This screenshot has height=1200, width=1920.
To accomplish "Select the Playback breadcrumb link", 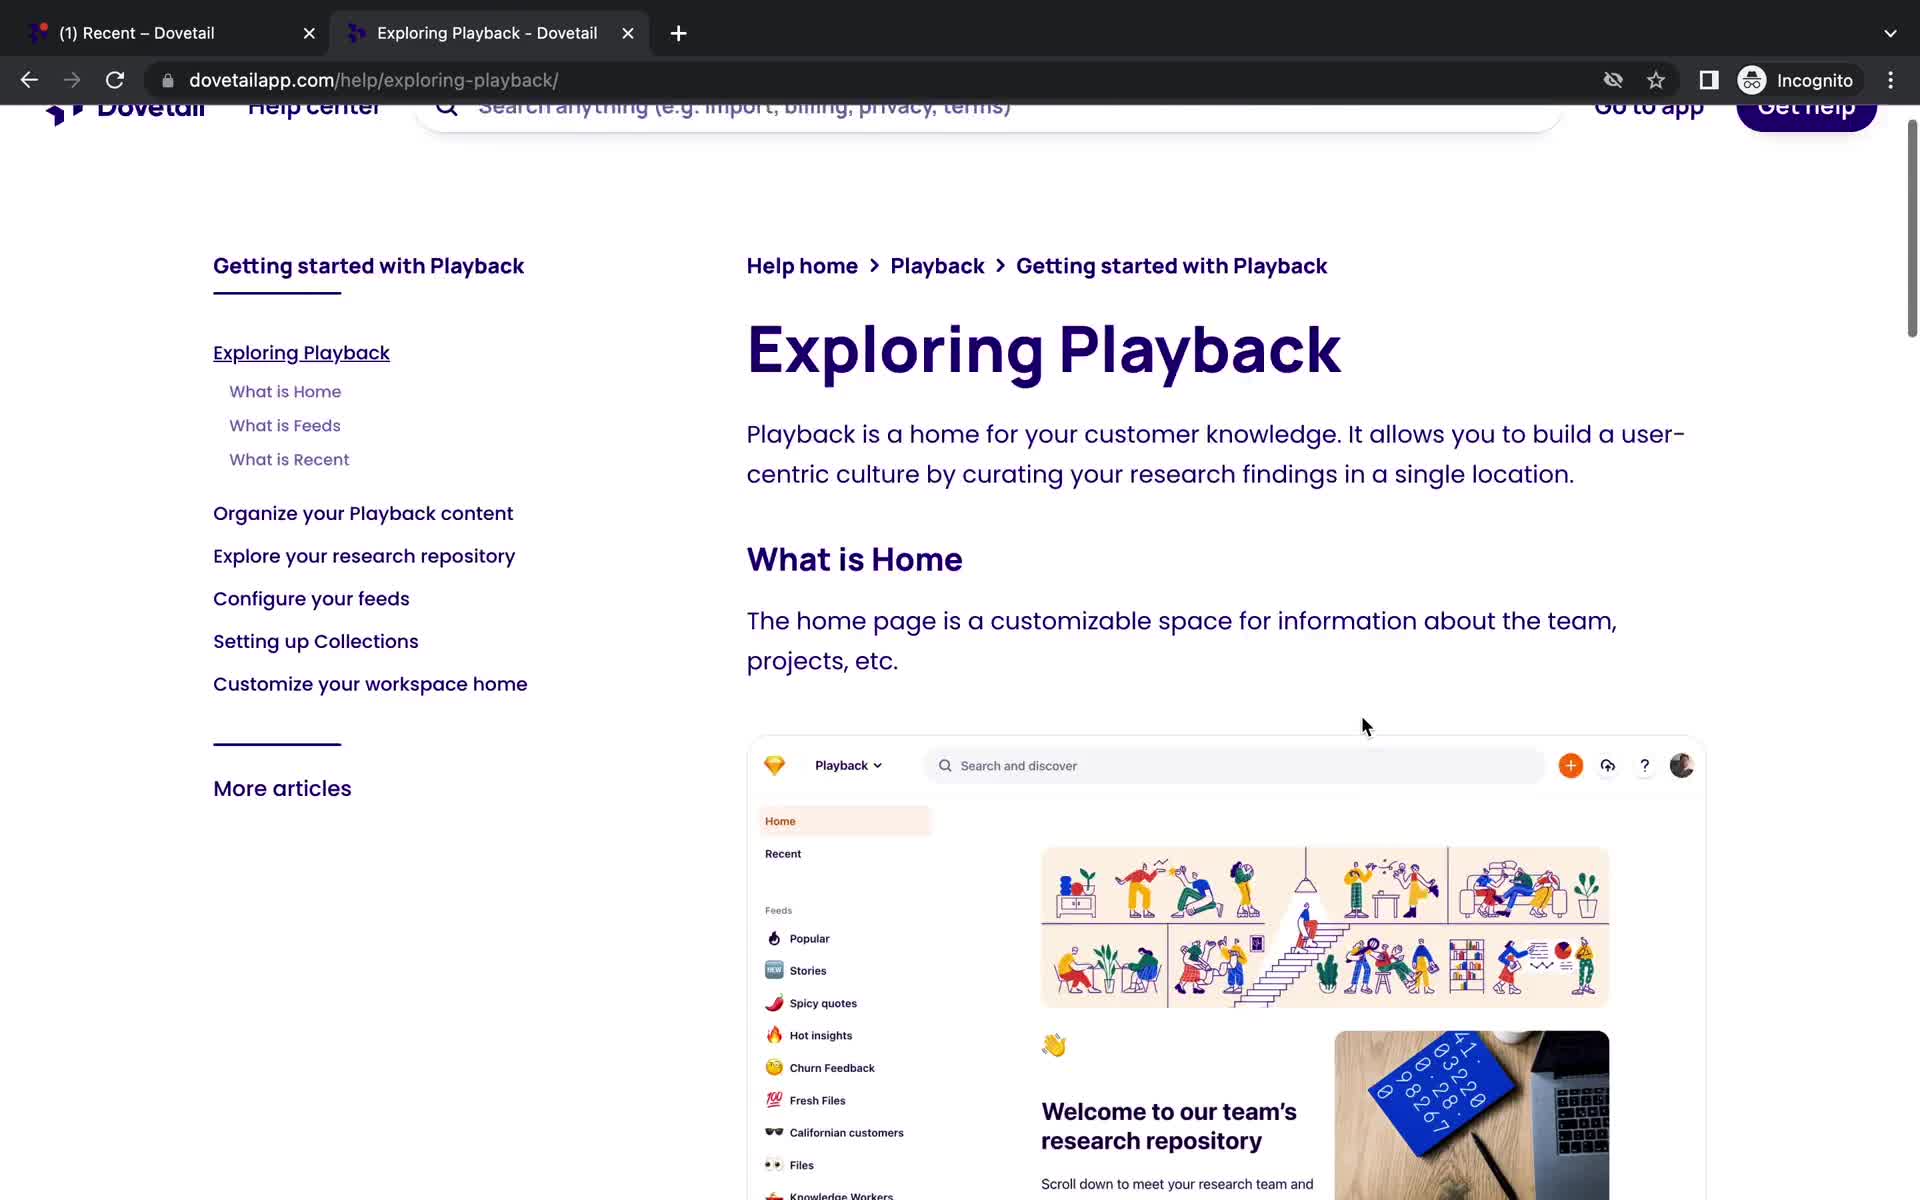I will click(937, 265).
